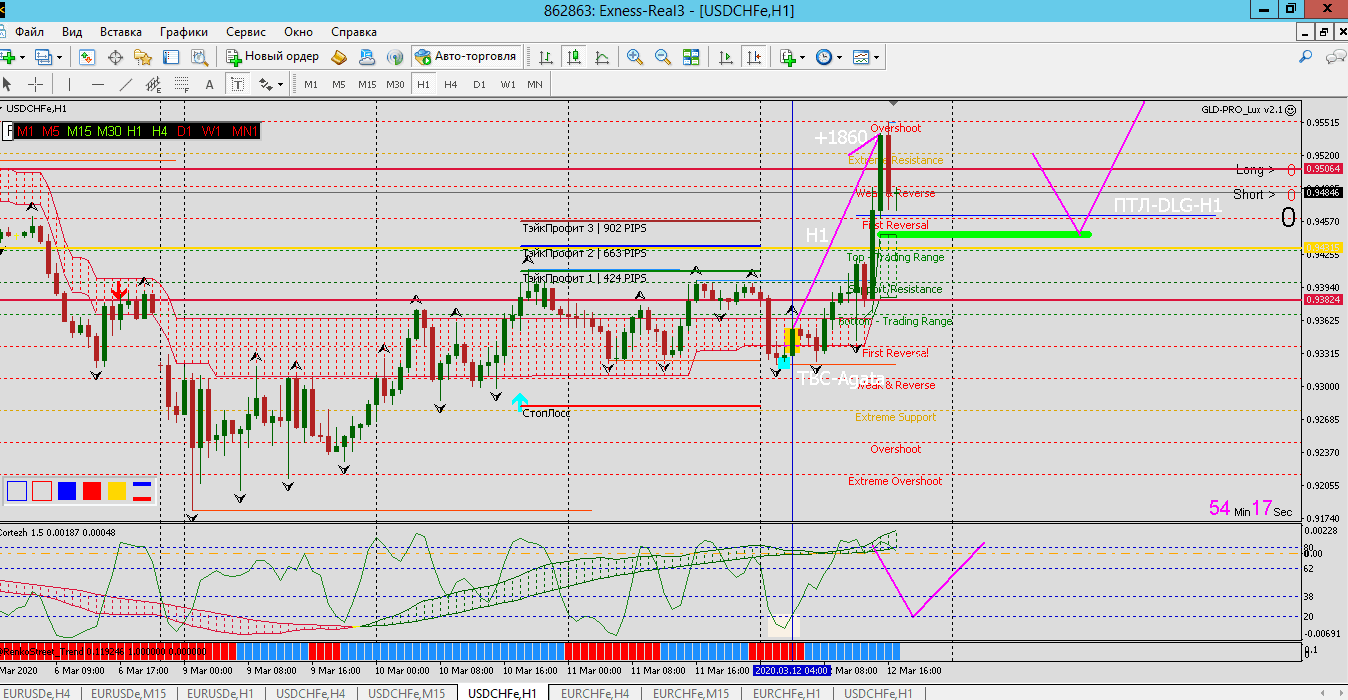The image size is (1348, 700).
Task: Click the chart shift triangle marker
Action: tap(893, 103)
